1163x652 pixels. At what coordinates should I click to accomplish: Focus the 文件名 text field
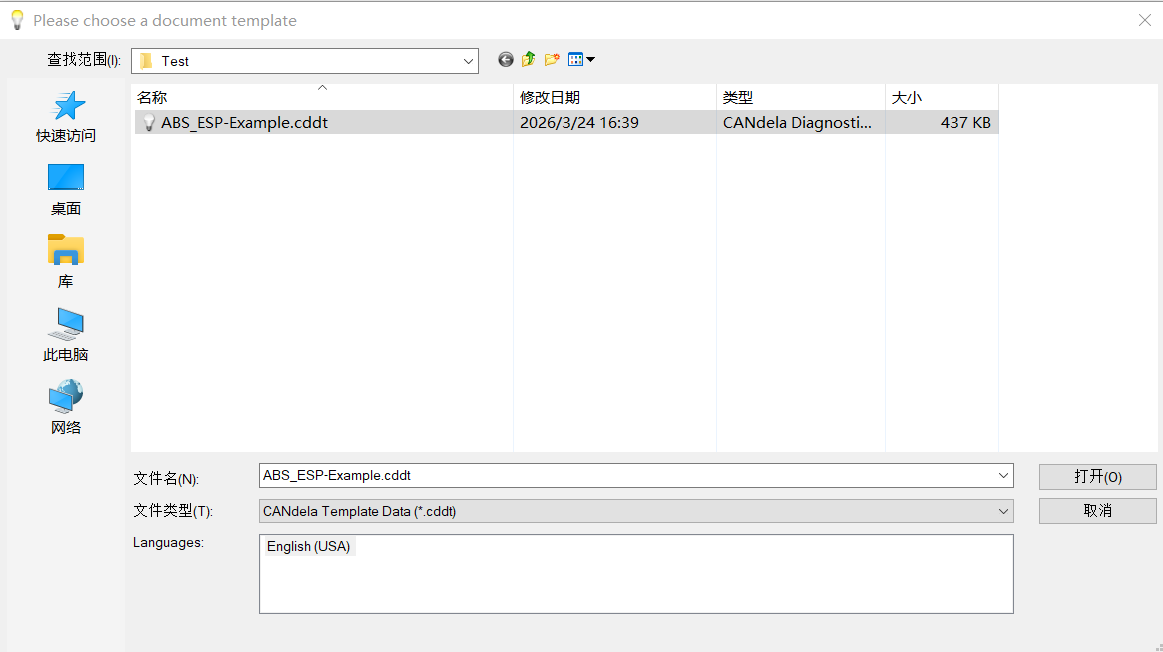coord(627,475)
